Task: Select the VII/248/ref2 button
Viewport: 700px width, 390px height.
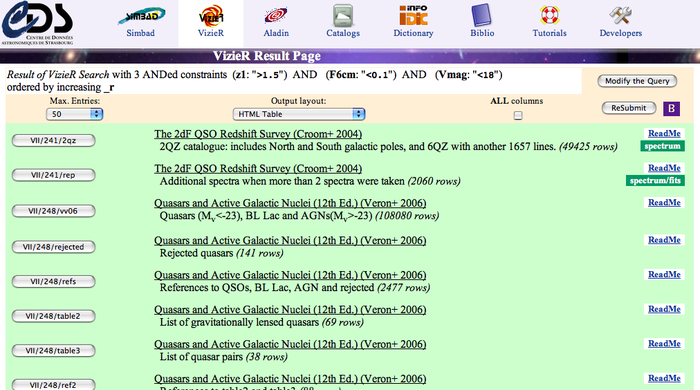Action: coord(54,385)
